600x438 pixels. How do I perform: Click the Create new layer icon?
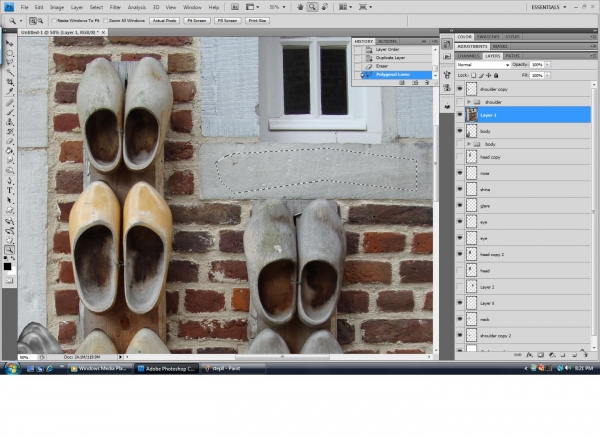coord(574,355)
